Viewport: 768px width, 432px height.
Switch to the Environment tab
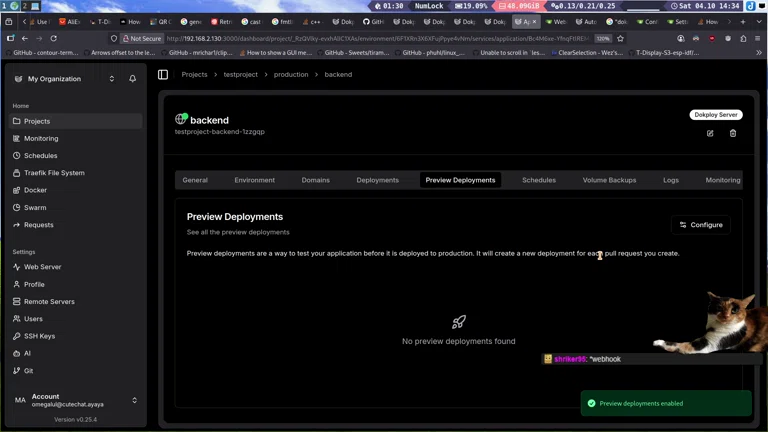pos(254,180)
